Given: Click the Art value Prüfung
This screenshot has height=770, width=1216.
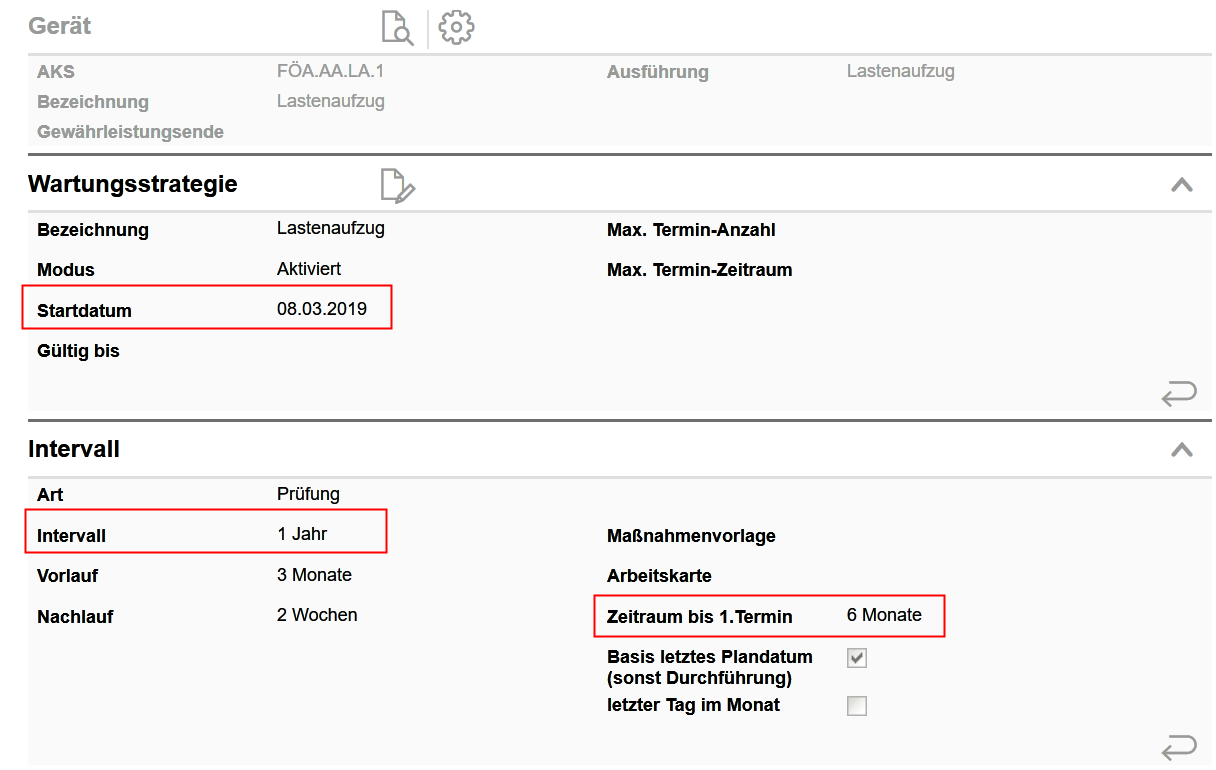Looking at the screenshot, I should (308, 494).
